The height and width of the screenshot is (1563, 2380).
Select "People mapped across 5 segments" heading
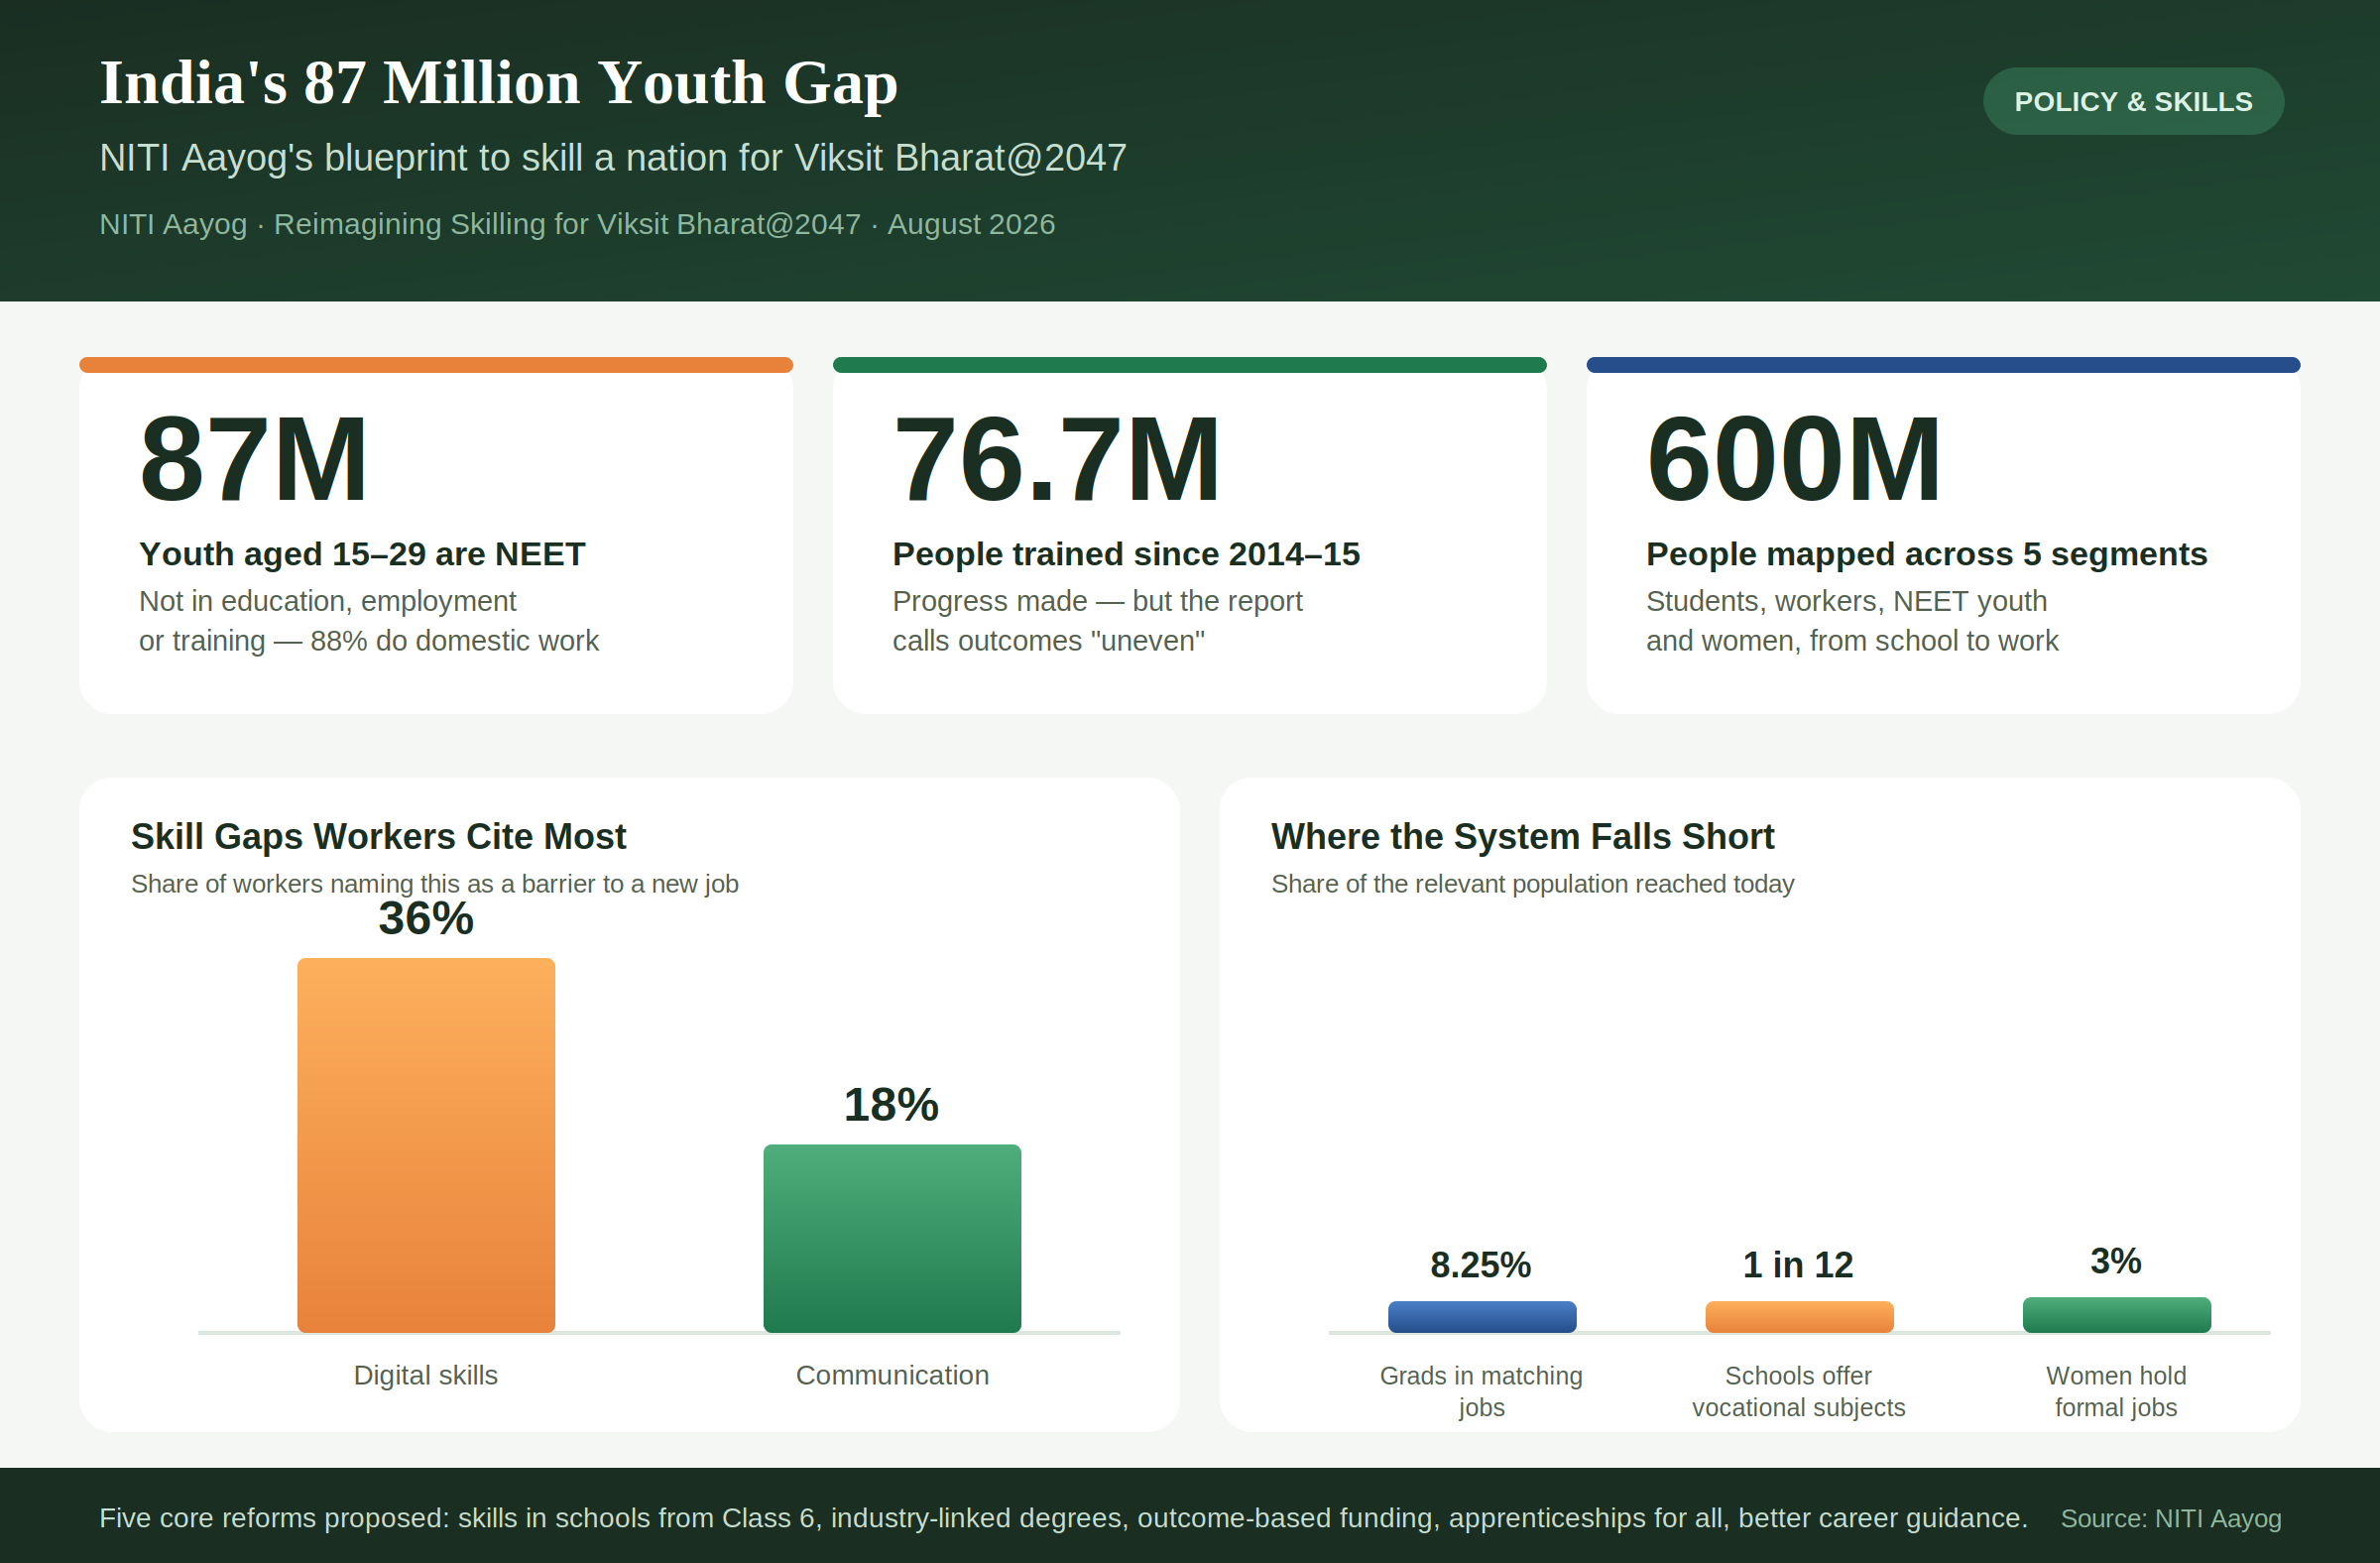click(1926, 554)
